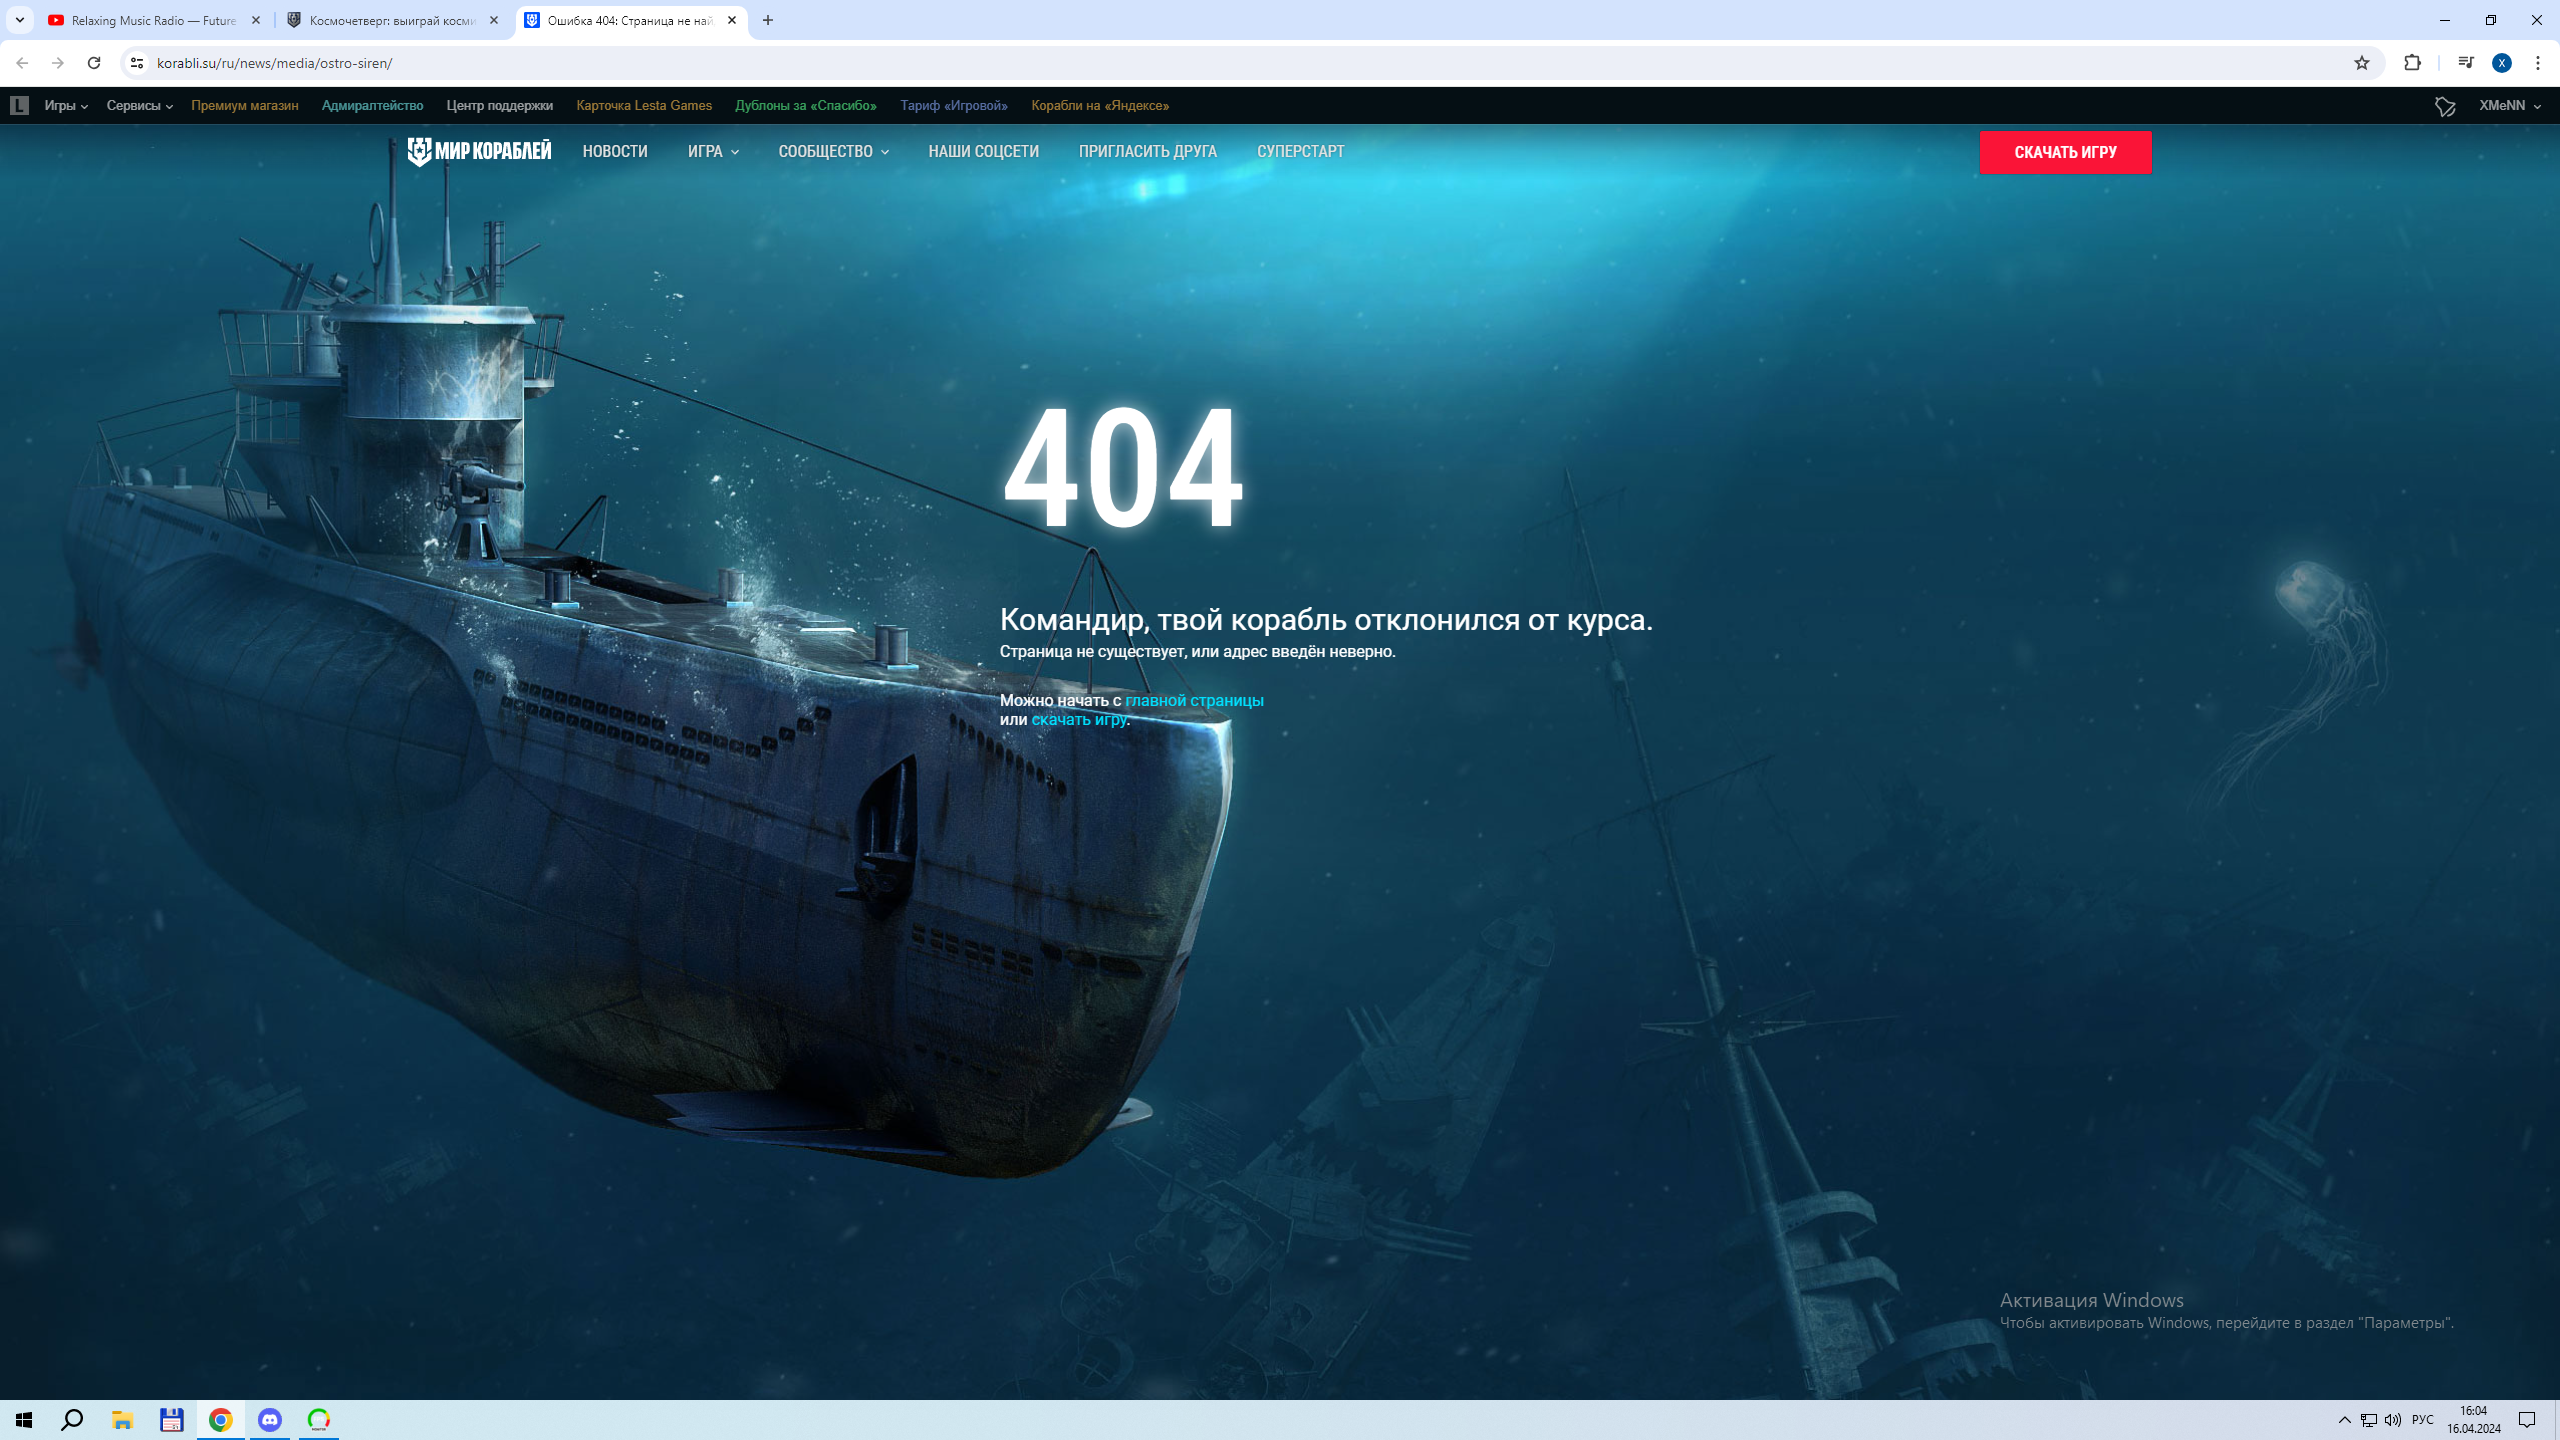The image size is (2560, 1440).
Task: Switch to the Relaxing Music Radio tab
Action: tap(155, 20)
